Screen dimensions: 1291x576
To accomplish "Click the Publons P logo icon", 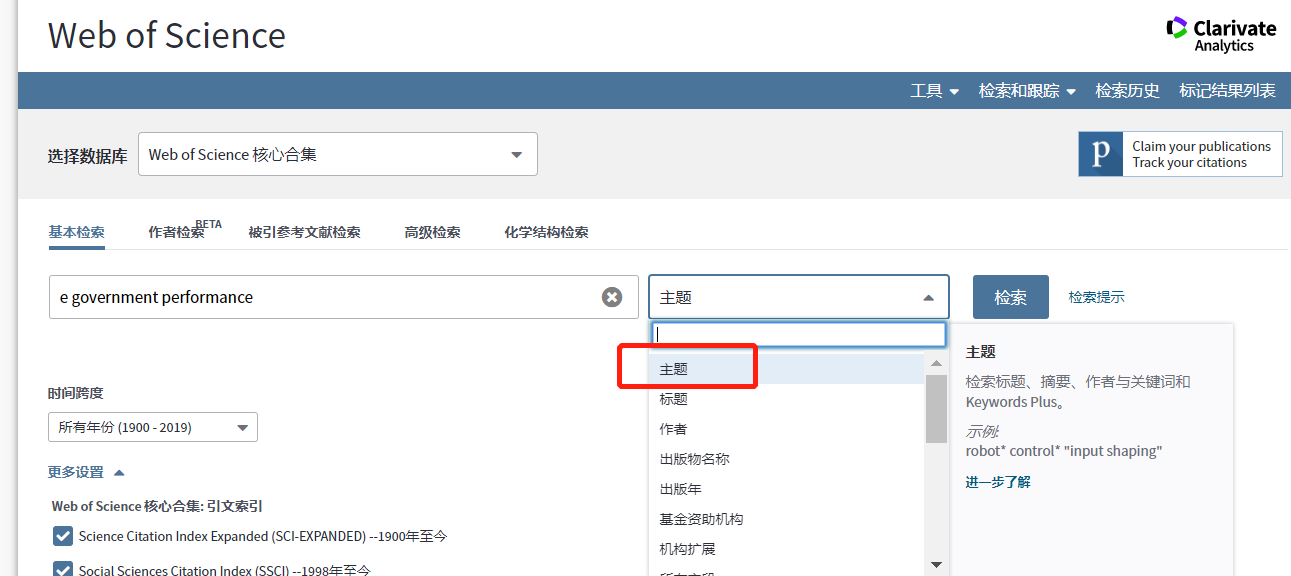I will [1101, 154].
